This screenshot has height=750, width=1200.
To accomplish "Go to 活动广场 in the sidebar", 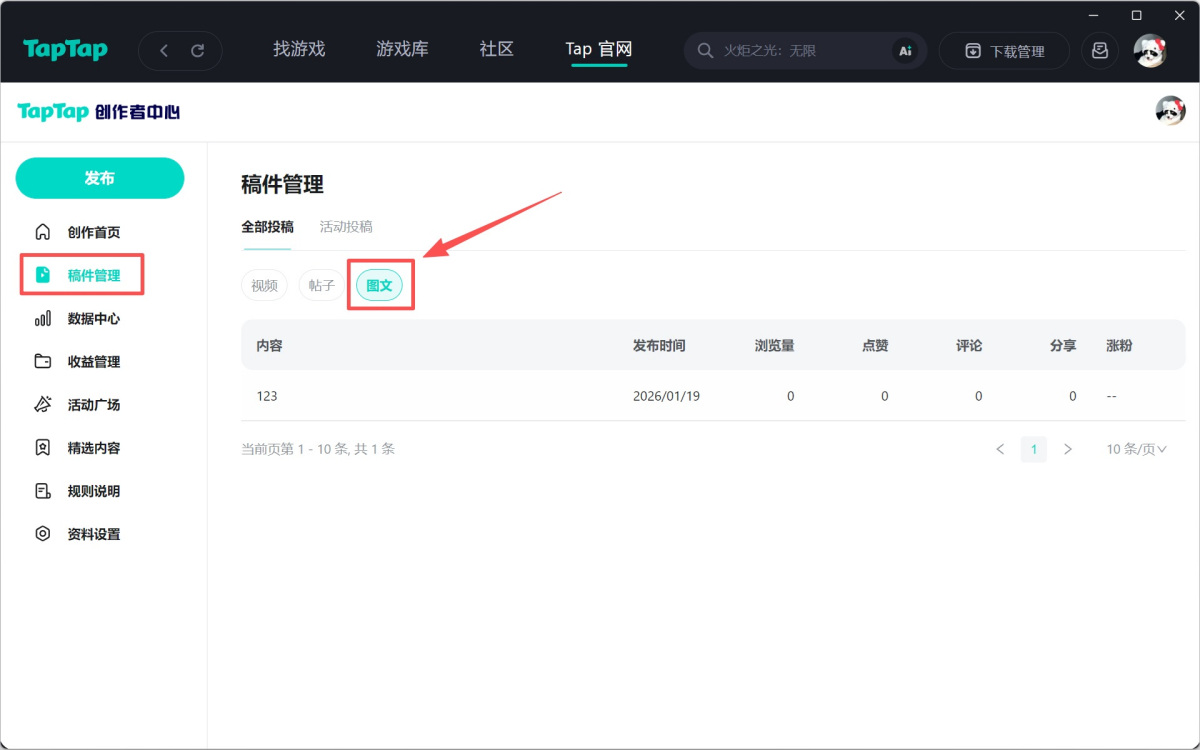I will coord(93,405).
